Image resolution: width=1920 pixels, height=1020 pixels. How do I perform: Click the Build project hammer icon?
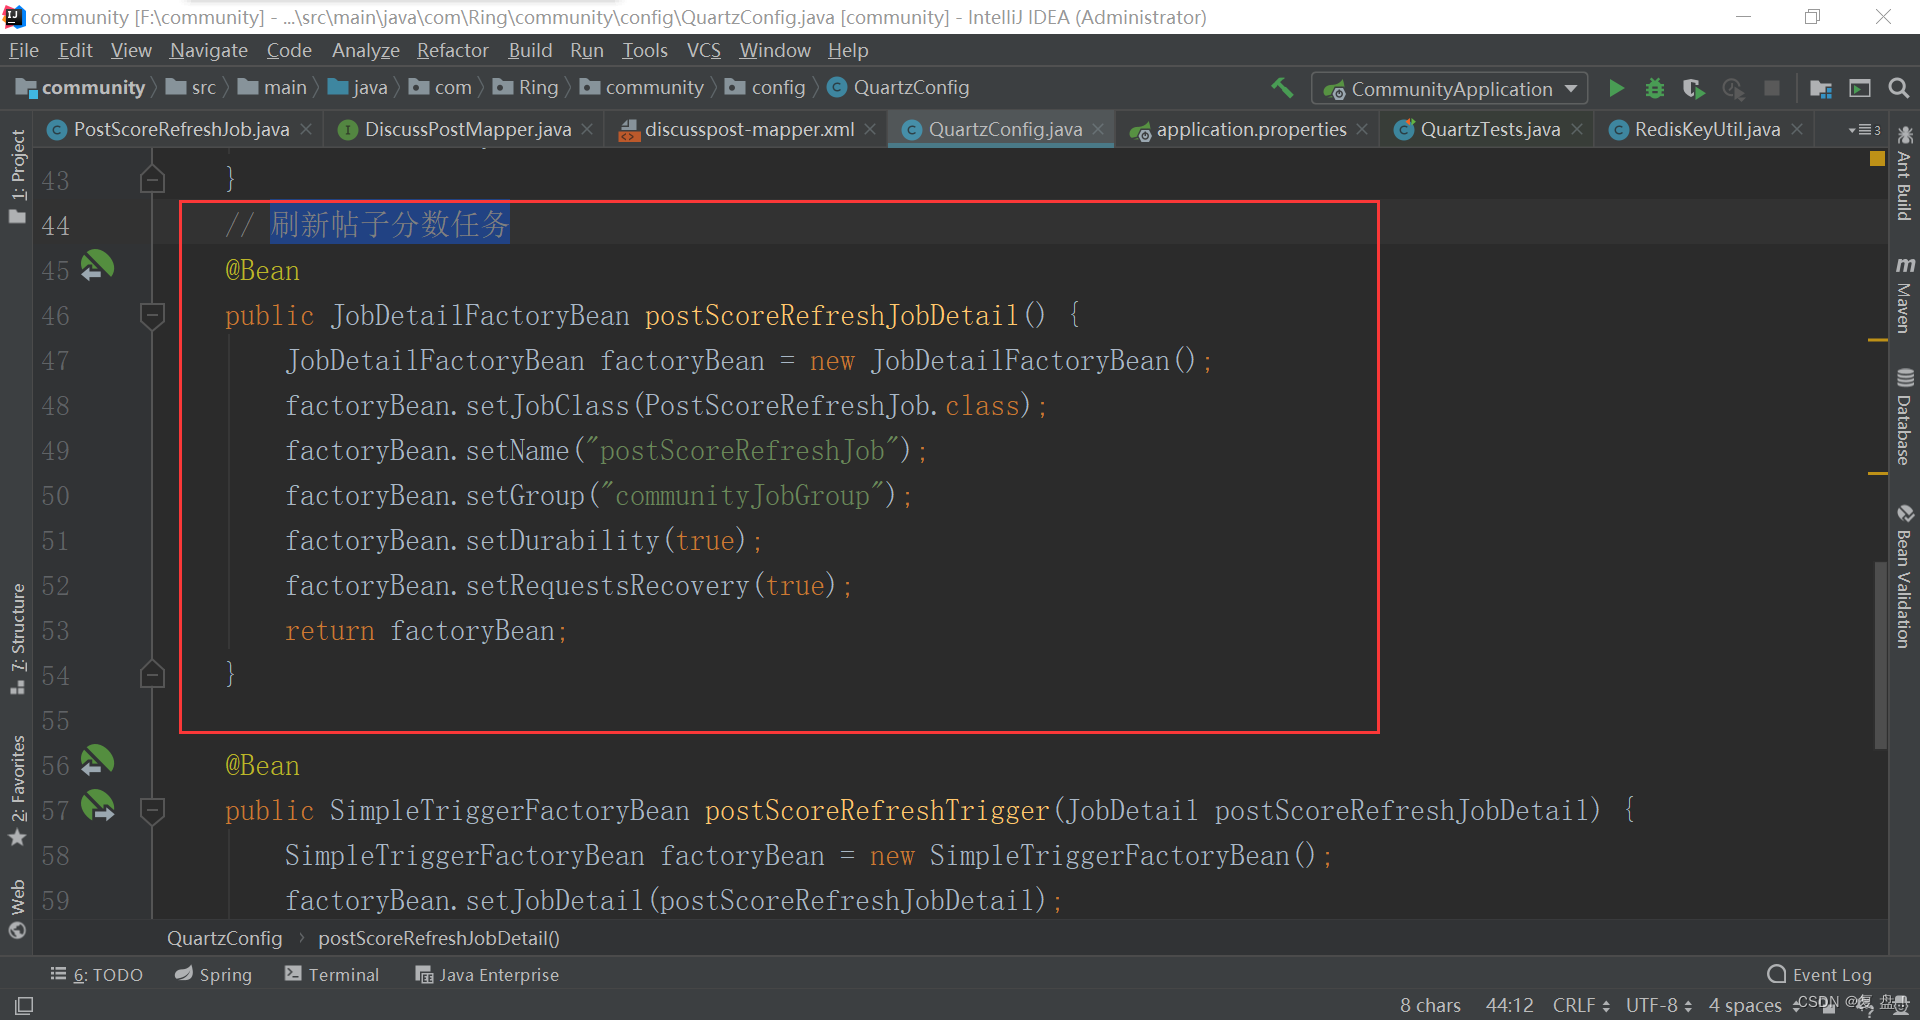(1282, 88)
